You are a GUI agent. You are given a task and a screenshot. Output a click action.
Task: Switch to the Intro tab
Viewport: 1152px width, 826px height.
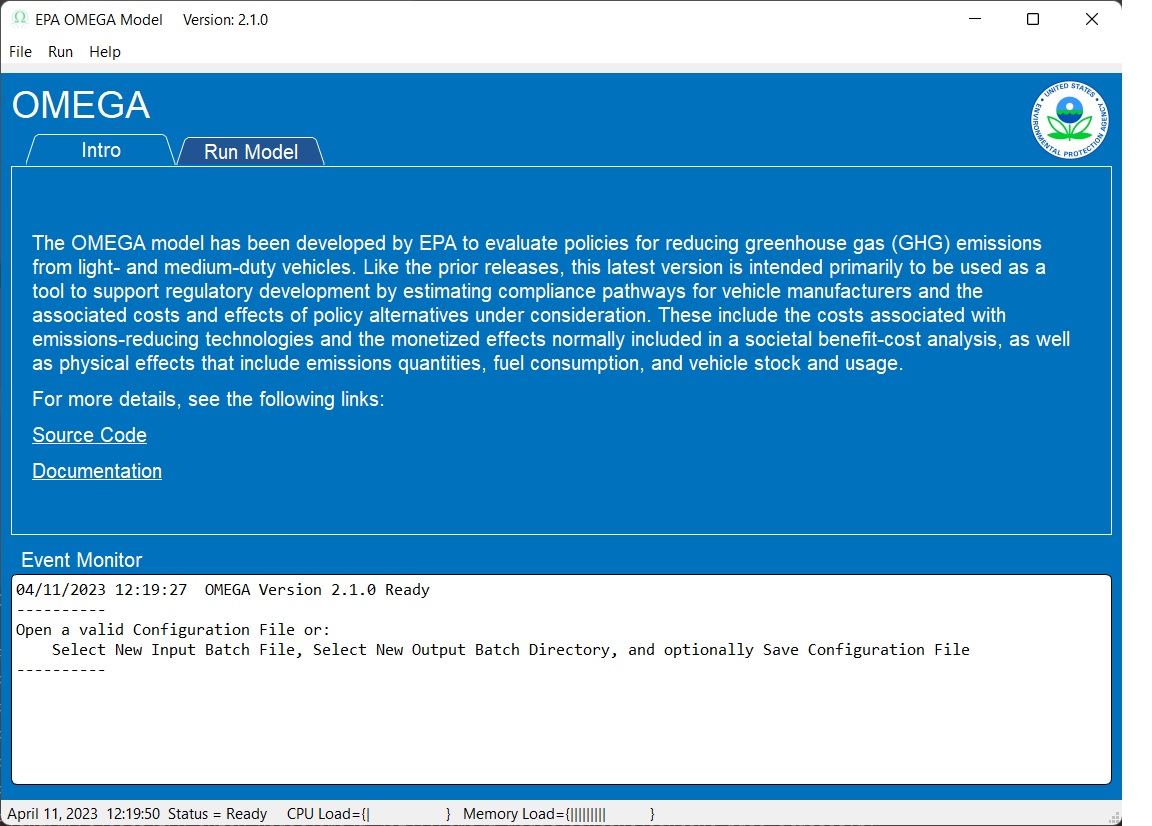click(x=101, y=150)
